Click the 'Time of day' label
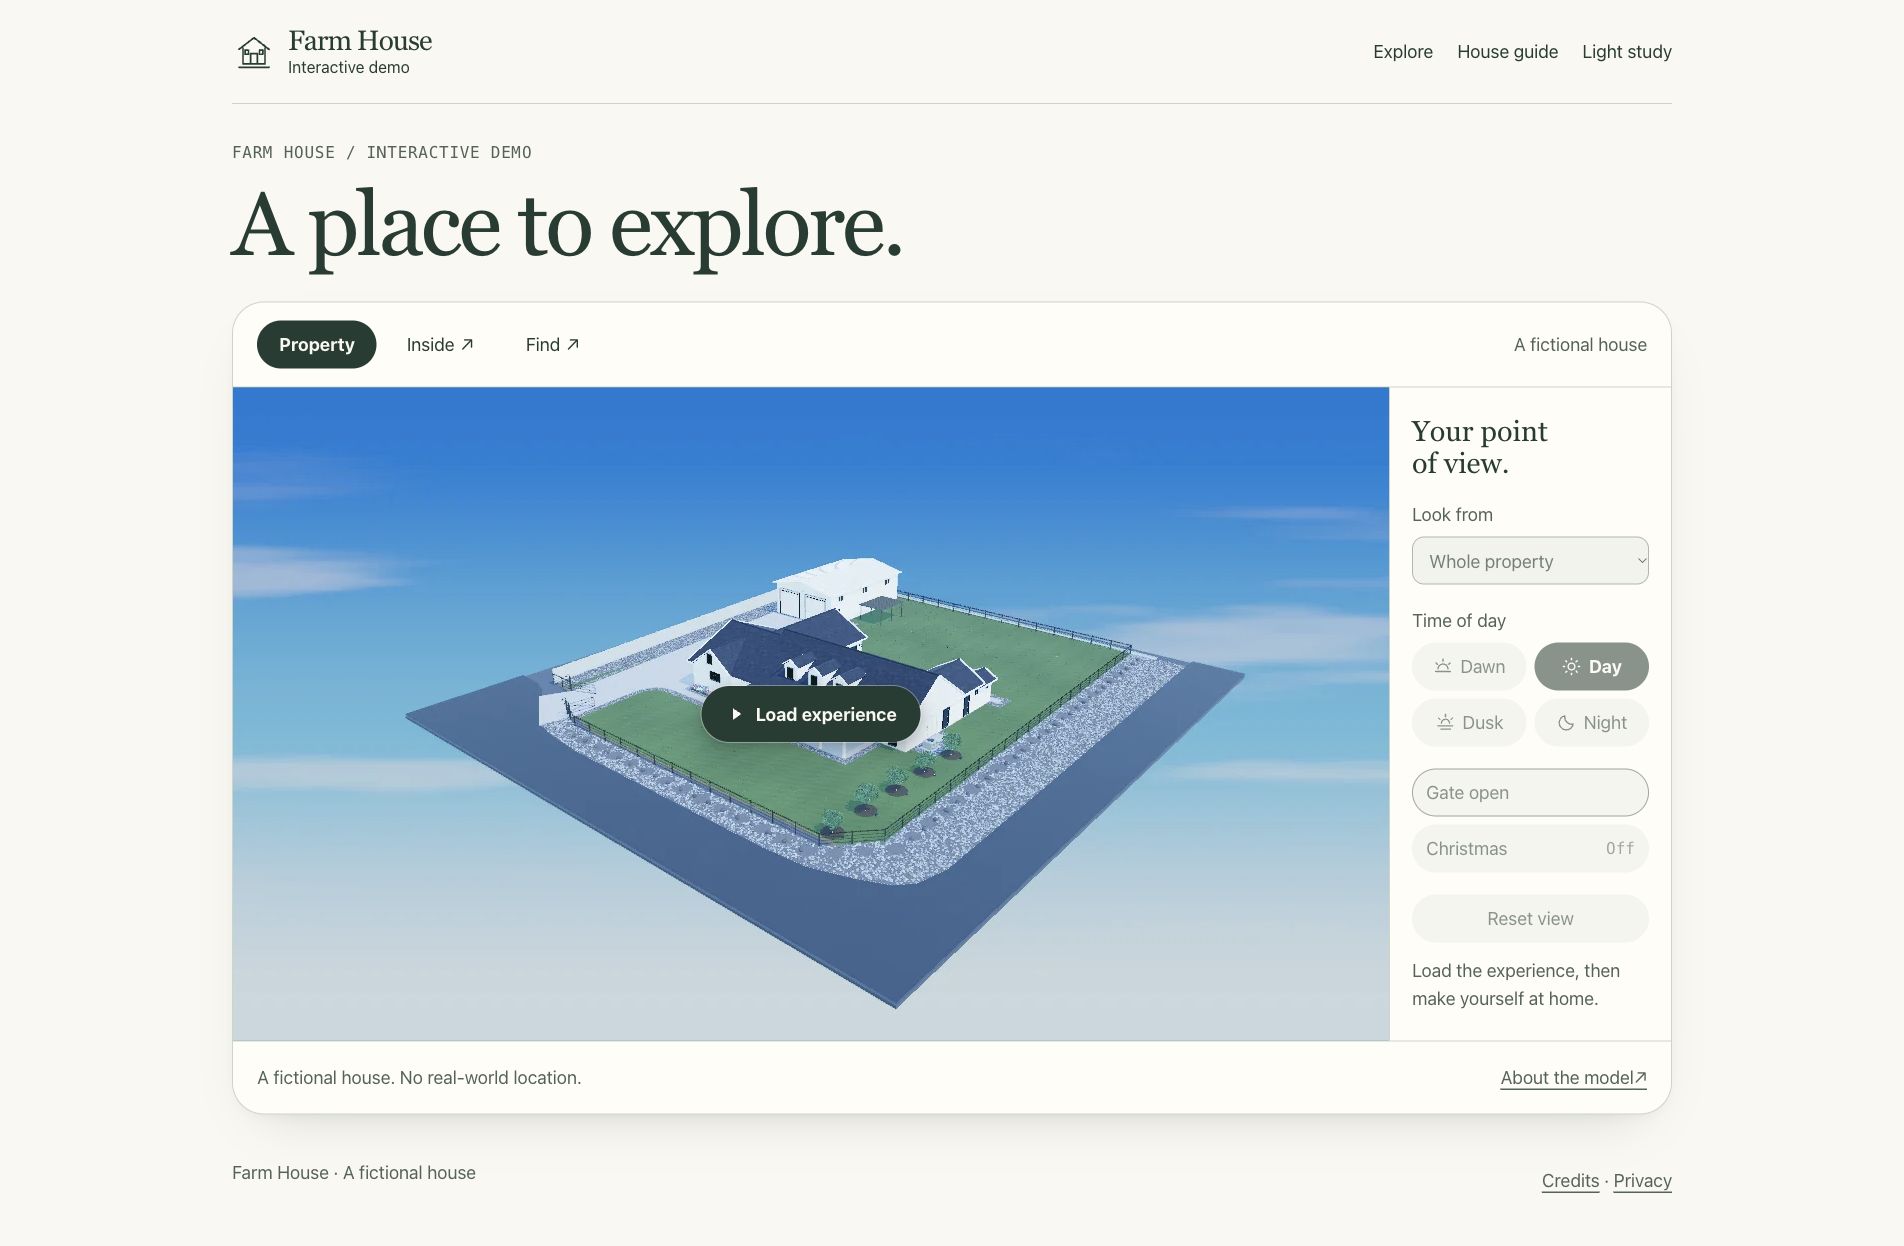The height and width of the screenshot is (1246, 1904). click(x=1458, y=620)
